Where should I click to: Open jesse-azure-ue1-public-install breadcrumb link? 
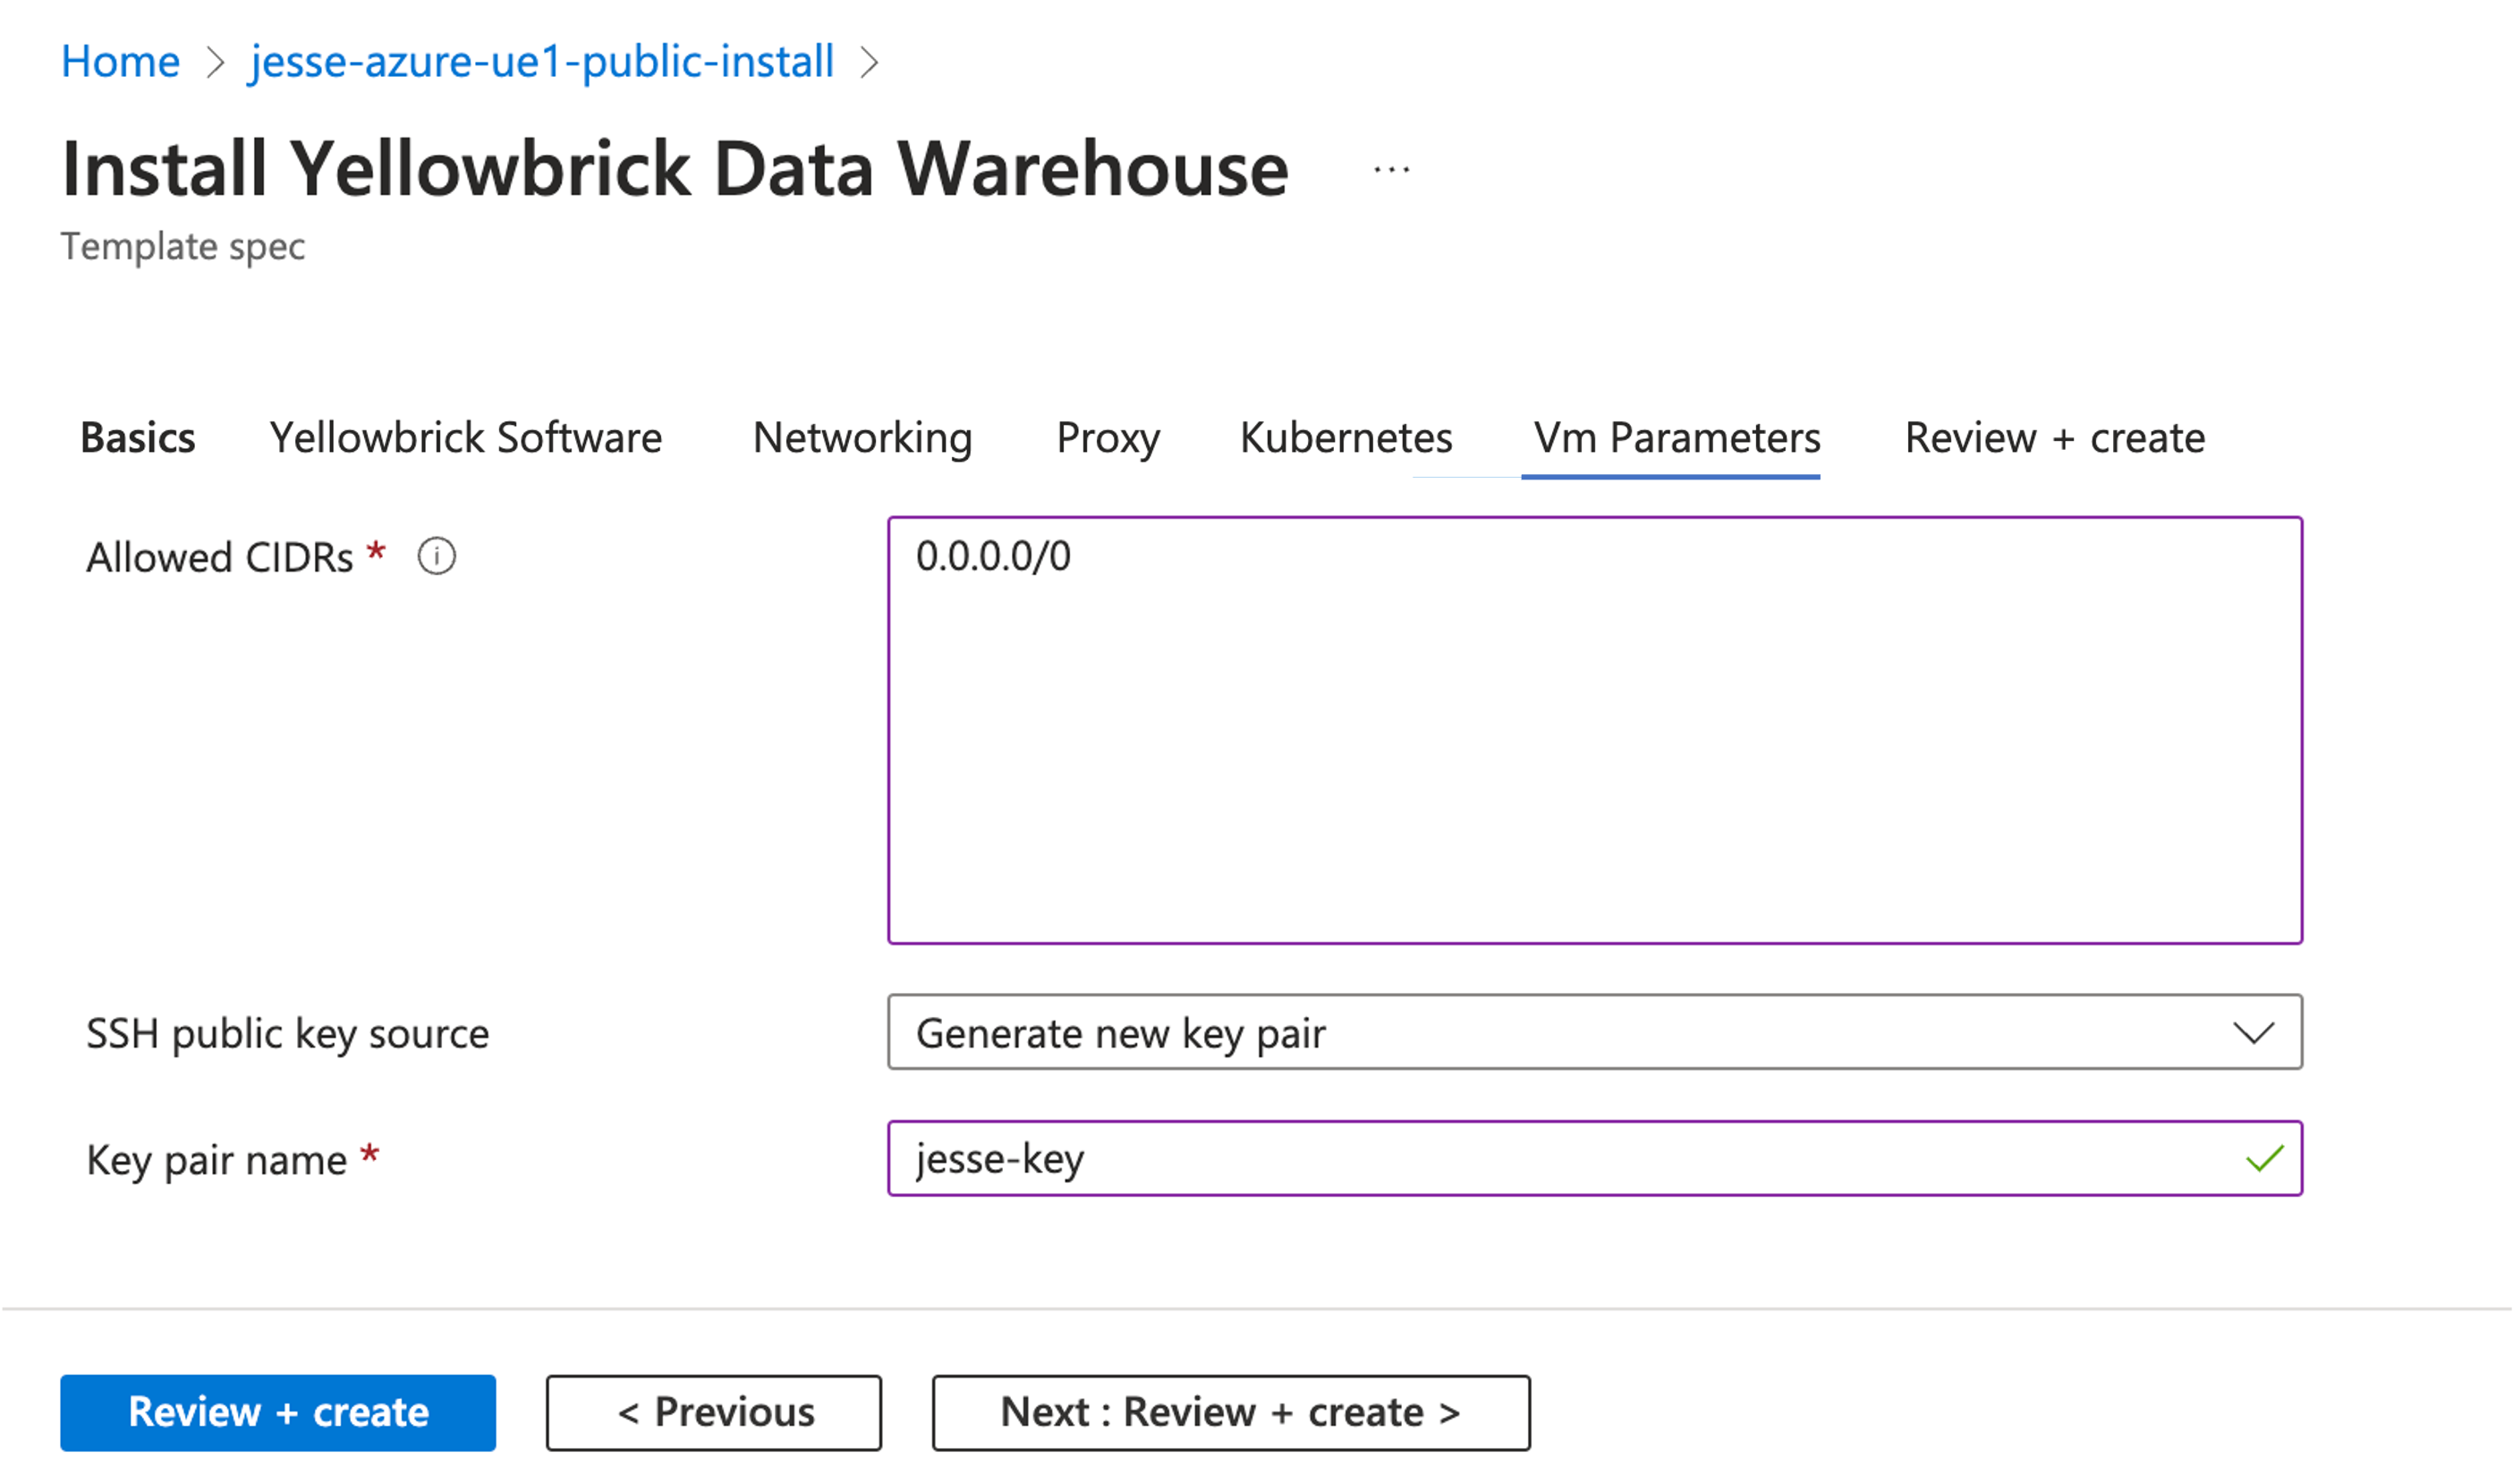tap(541, 62)
